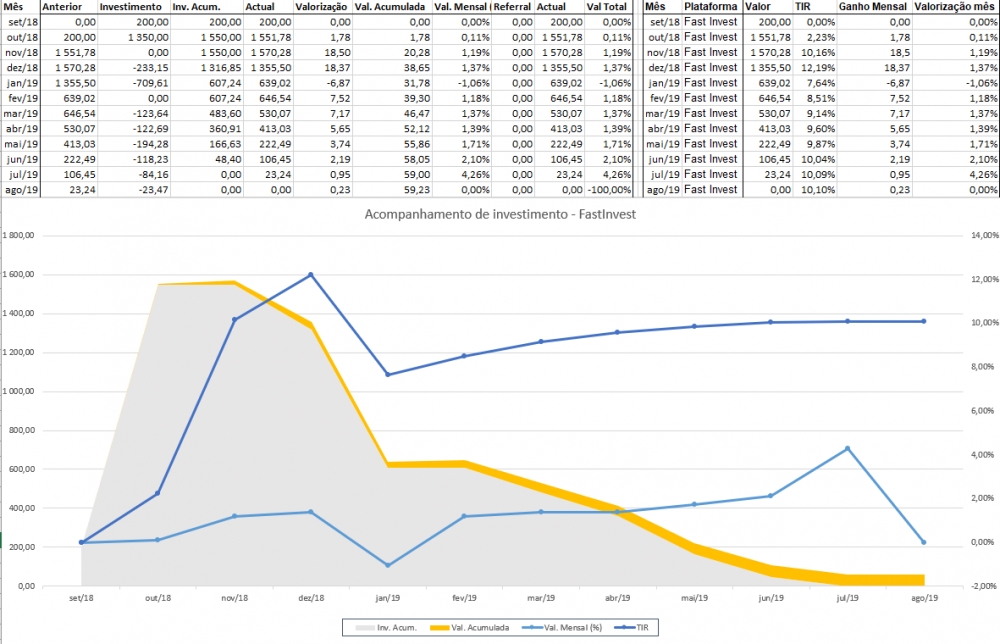Select the TIR data point at ago/19

point(923,321)
